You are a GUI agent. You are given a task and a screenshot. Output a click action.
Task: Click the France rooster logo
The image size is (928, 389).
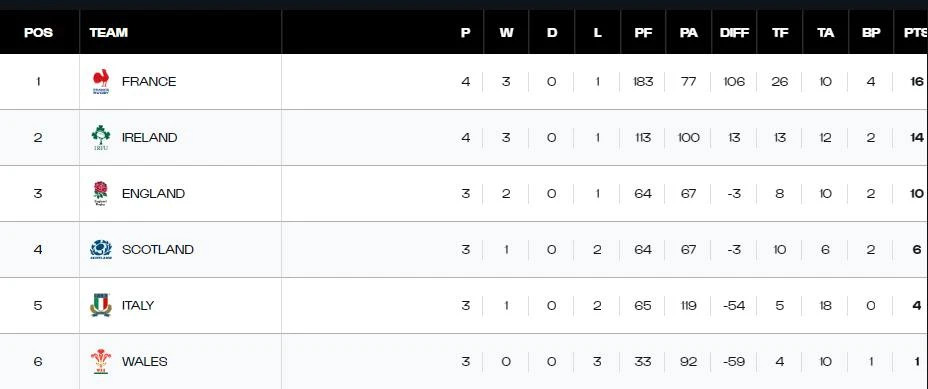click(101, 82)
